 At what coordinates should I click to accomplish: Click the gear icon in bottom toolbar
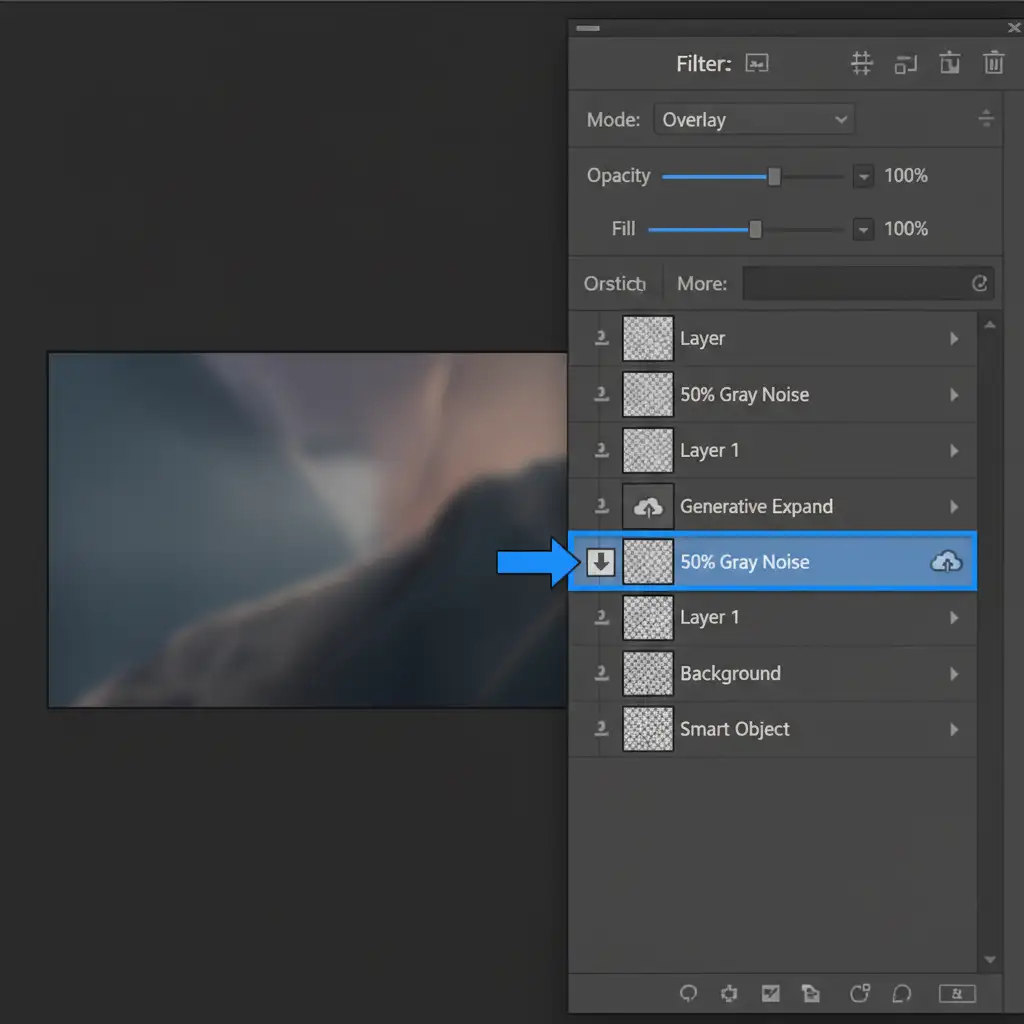[x=729, y=993]
